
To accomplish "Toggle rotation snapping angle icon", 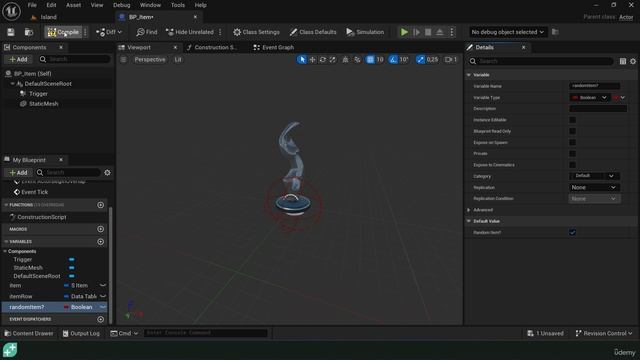I will click(x=393, y=60).
